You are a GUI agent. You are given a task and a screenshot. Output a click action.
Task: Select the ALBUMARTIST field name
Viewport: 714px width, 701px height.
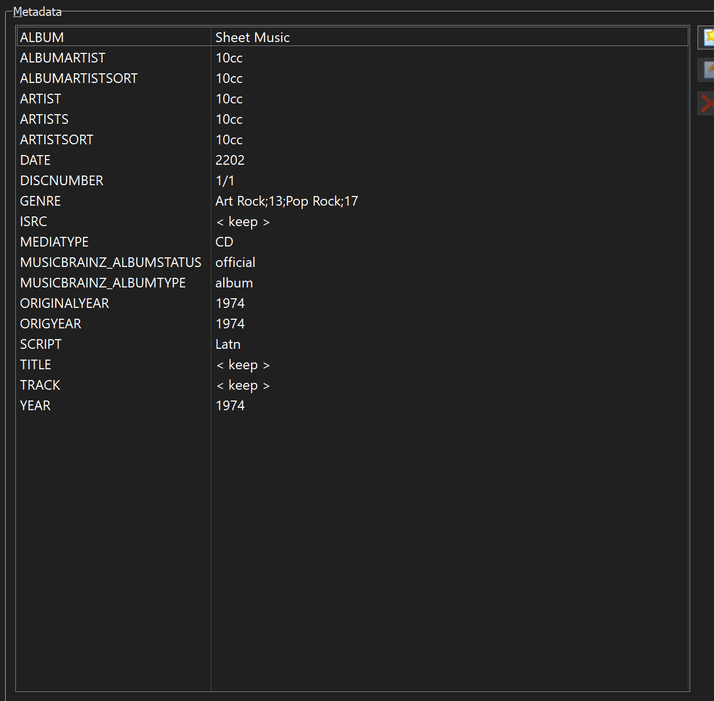[62, 58]
